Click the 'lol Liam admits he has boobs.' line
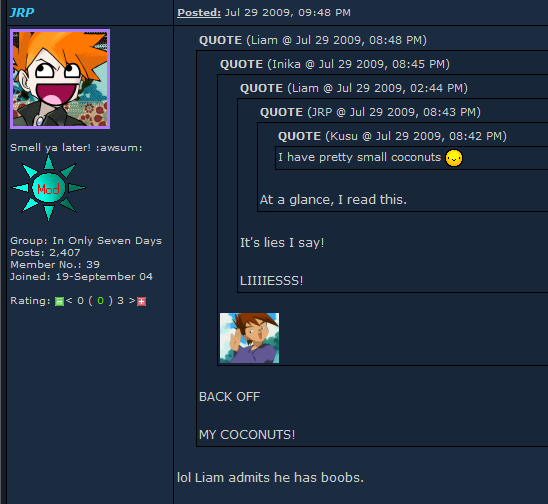The image size is (548, 504). click(x=271, y=478)
